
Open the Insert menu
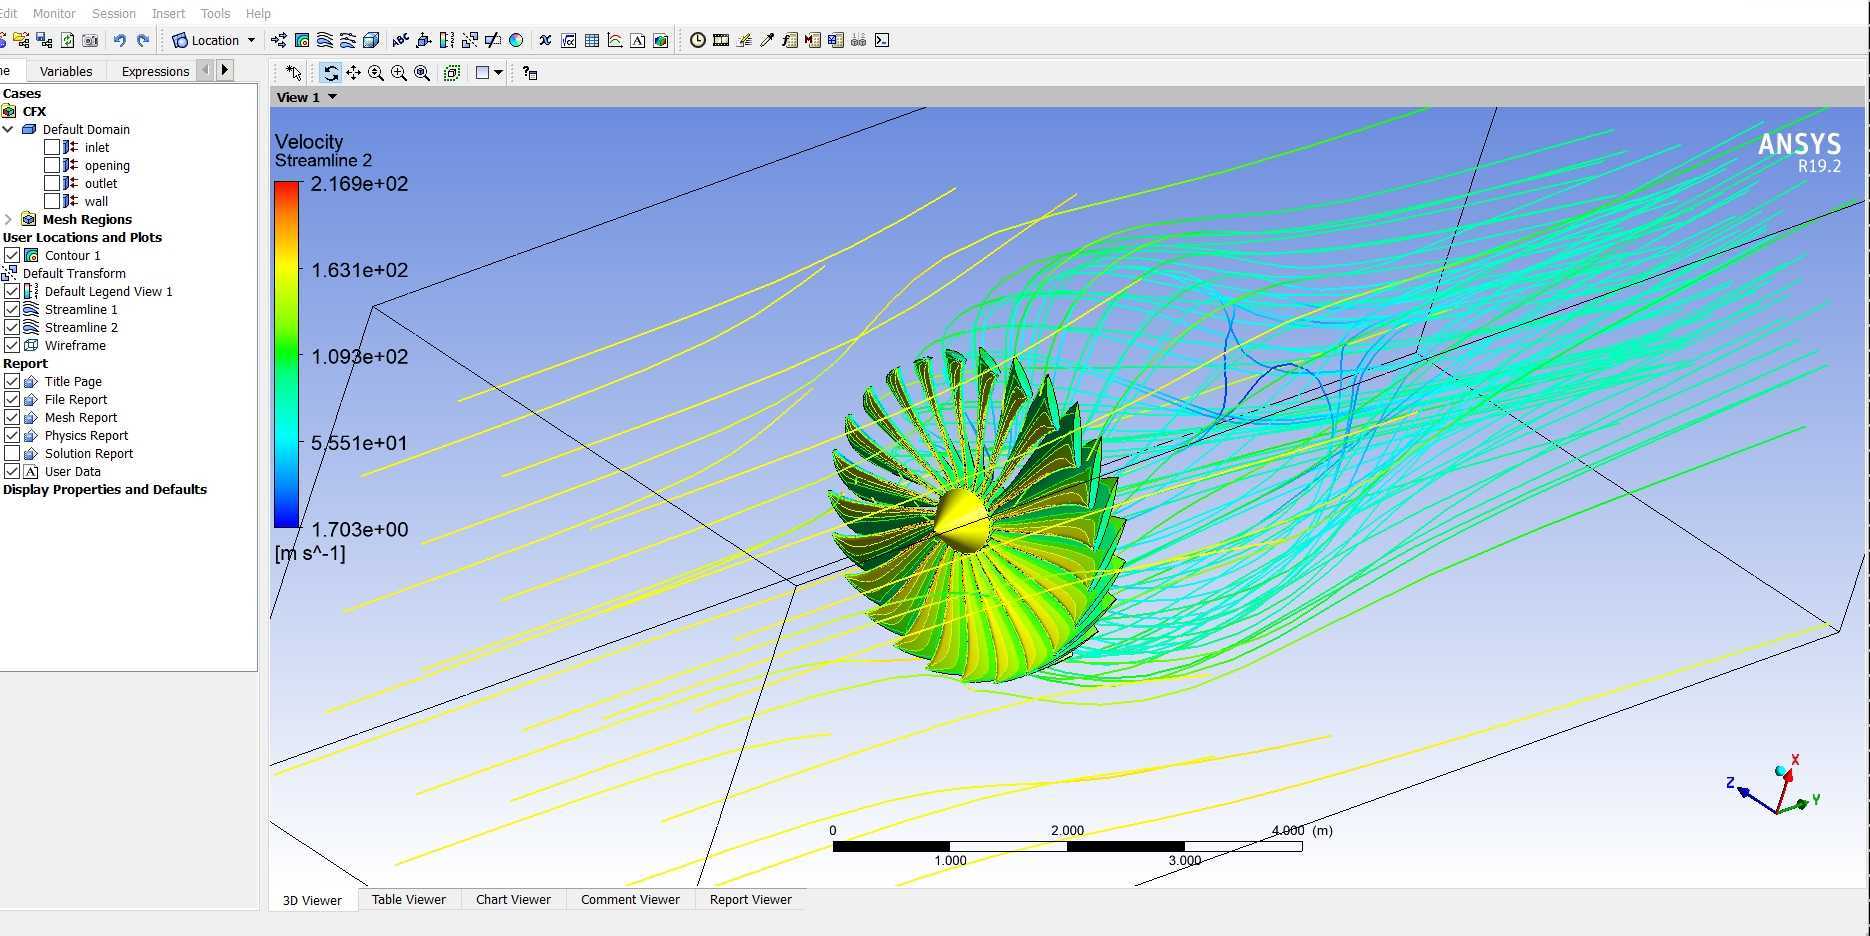point(168,13)
